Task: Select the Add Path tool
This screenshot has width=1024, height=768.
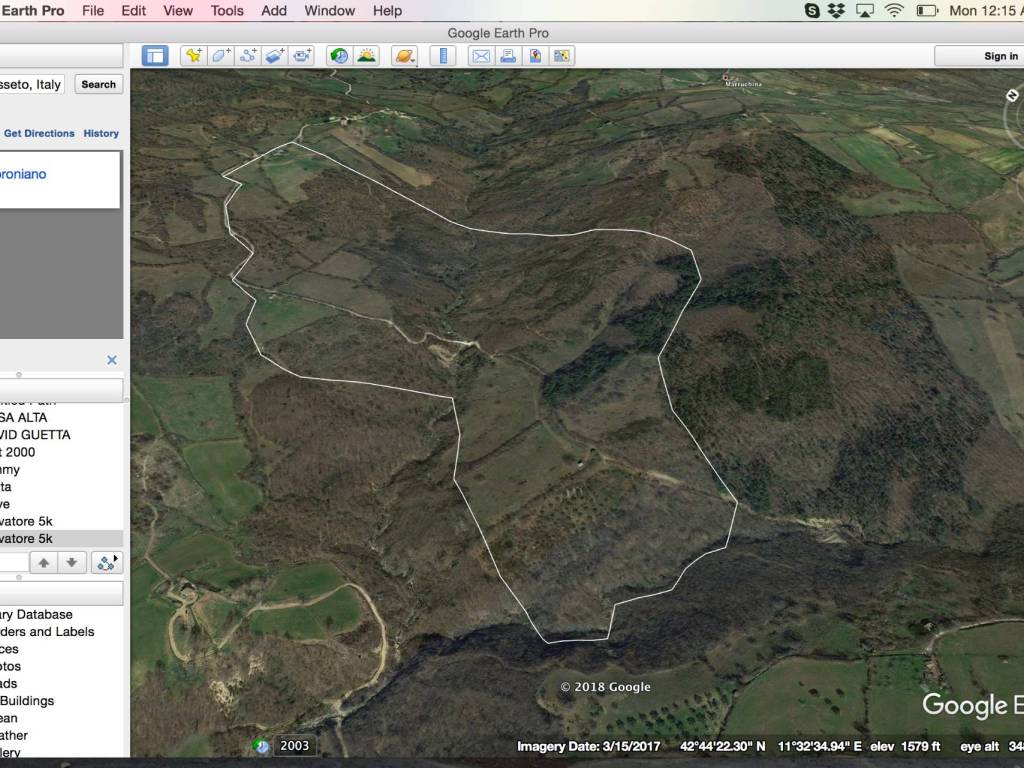Action: coord(248,56)
